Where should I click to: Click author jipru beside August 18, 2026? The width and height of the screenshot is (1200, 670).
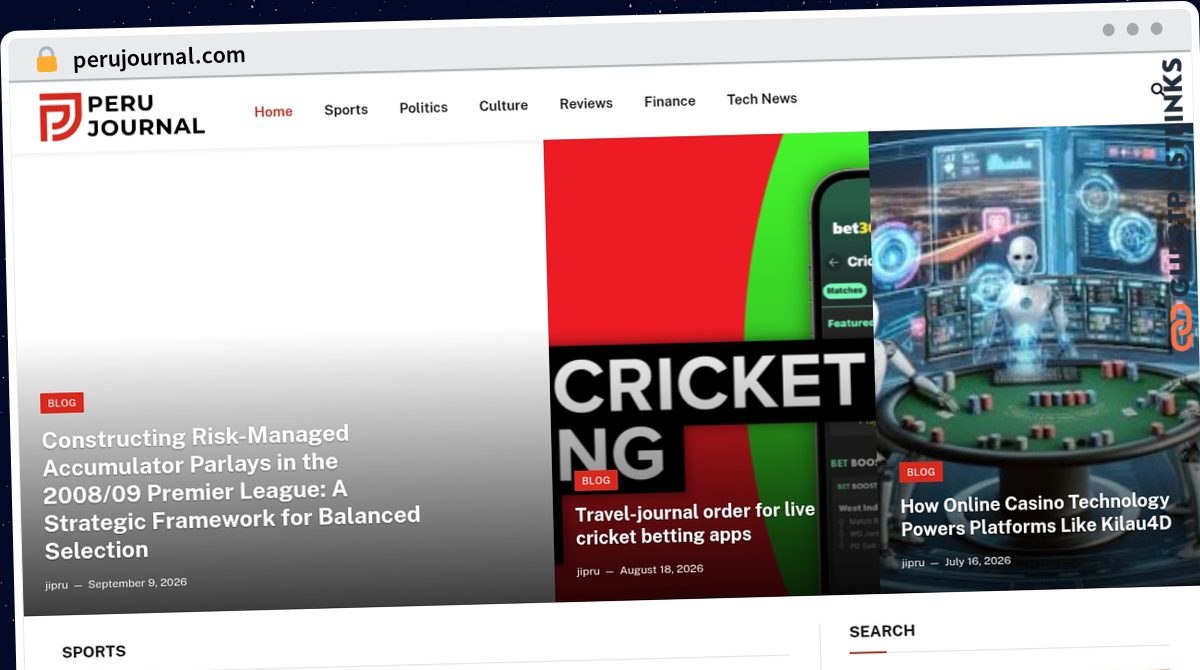(588, 572)
